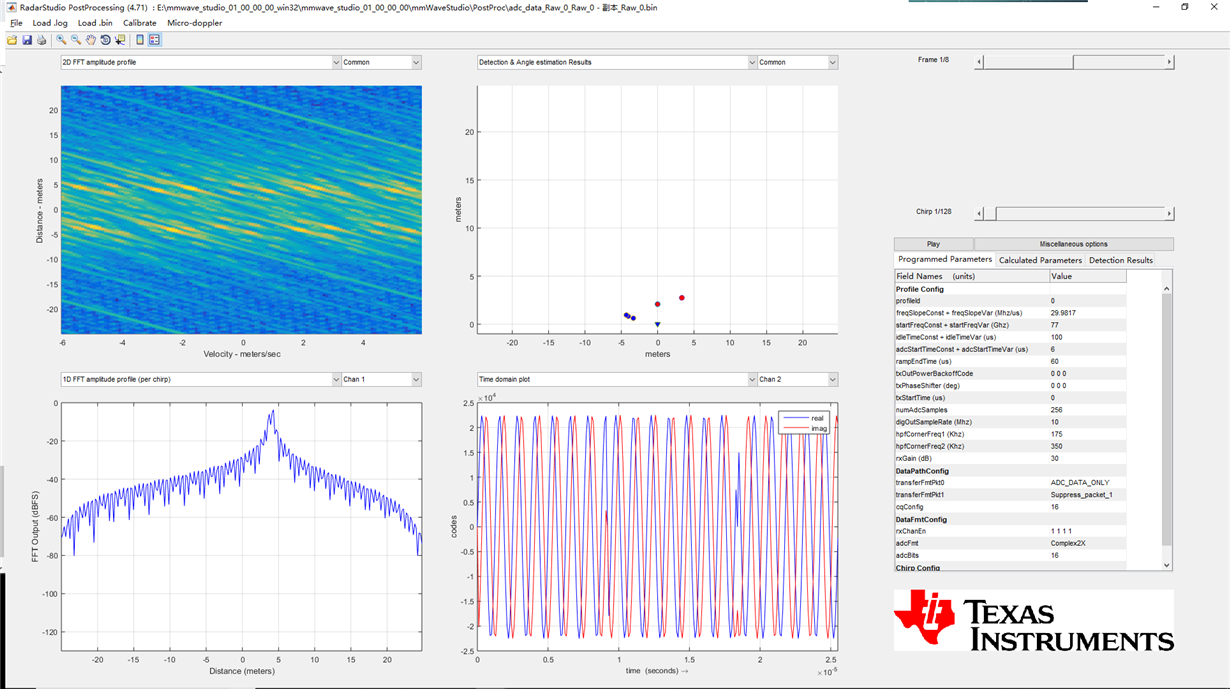This screenshot has height=689, width=1230.
Task: Open Detection & Angle estimation Results dropdown
Action: coord(617,62)
